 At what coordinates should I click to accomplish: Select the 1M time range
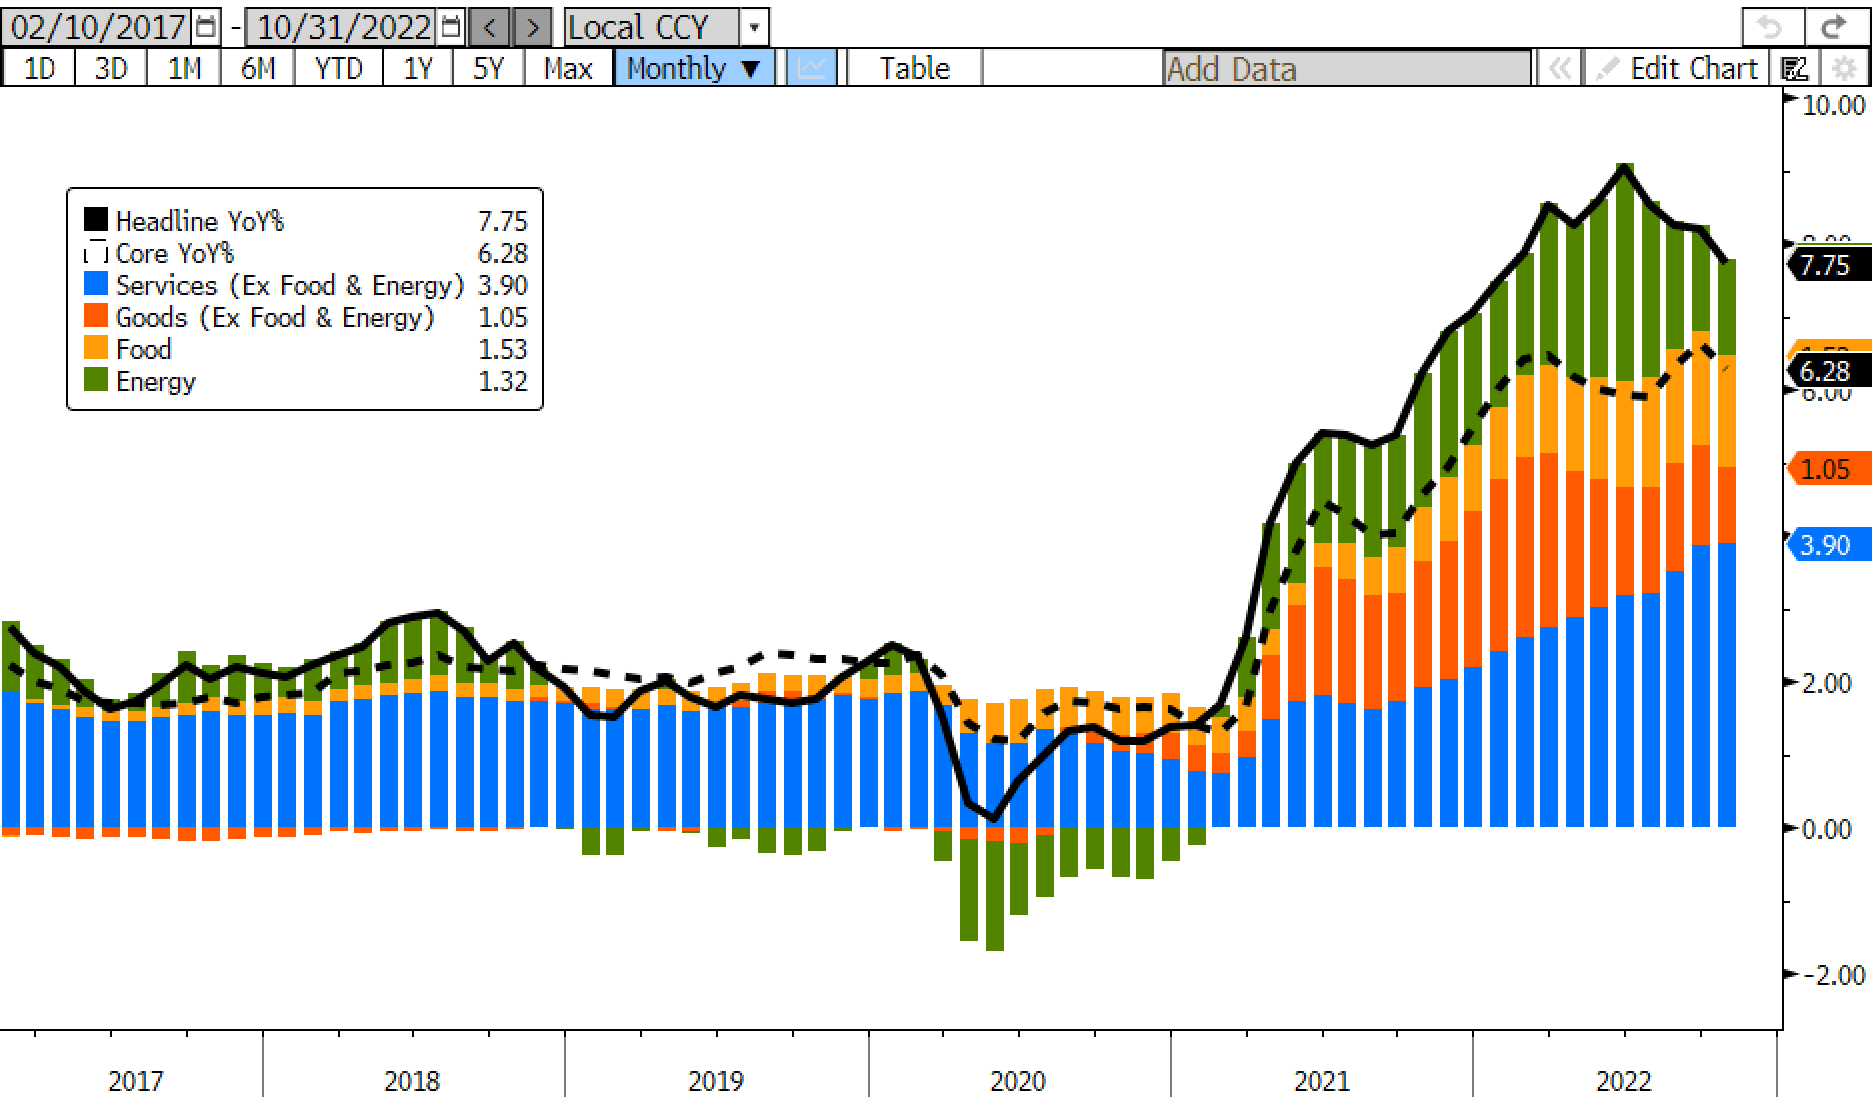coord(184,68)
